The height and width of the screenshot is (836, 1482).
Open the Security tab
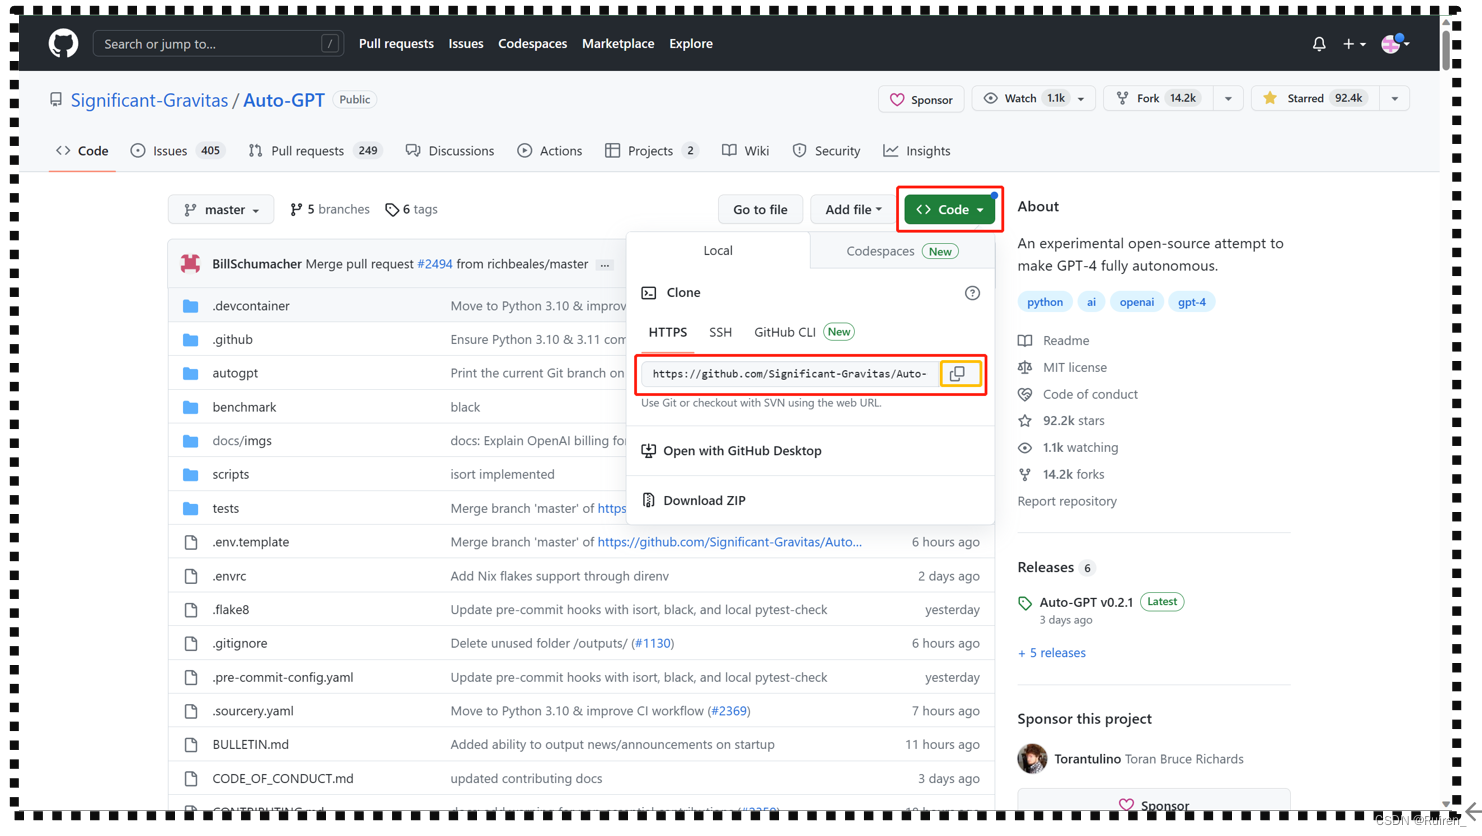click(827, 151)
